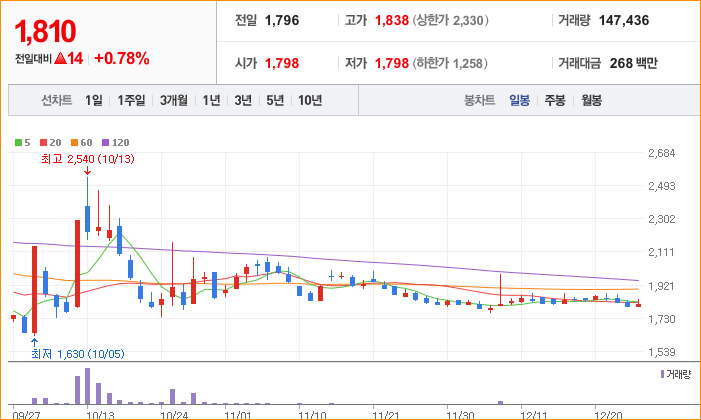Viewport: 701px width, 420px height.
Task: Select the 1주일 line chart range
Action: (x=131, y=100)
